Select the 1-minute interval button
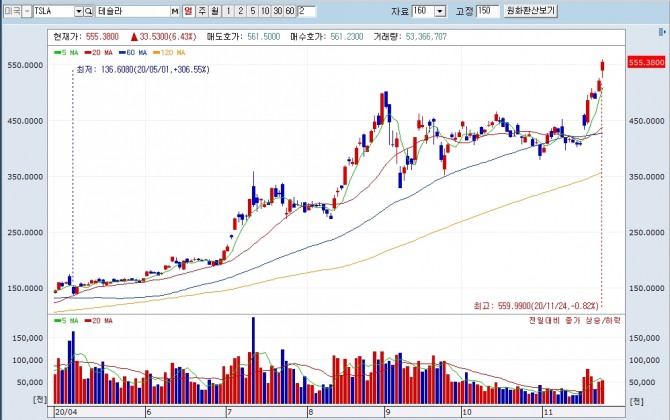This screenshot has height=420, width=670. pos(227,11)
